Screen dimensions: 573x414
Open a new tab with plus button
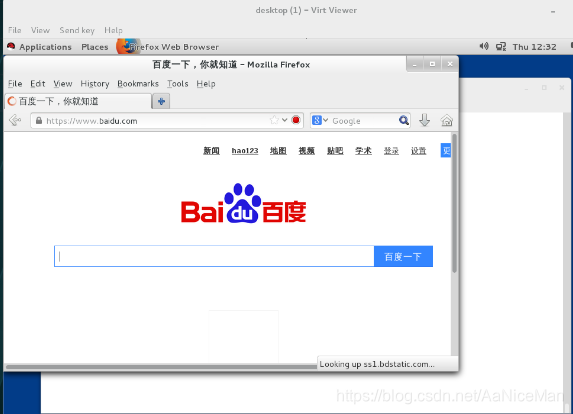tap(161, 101)
